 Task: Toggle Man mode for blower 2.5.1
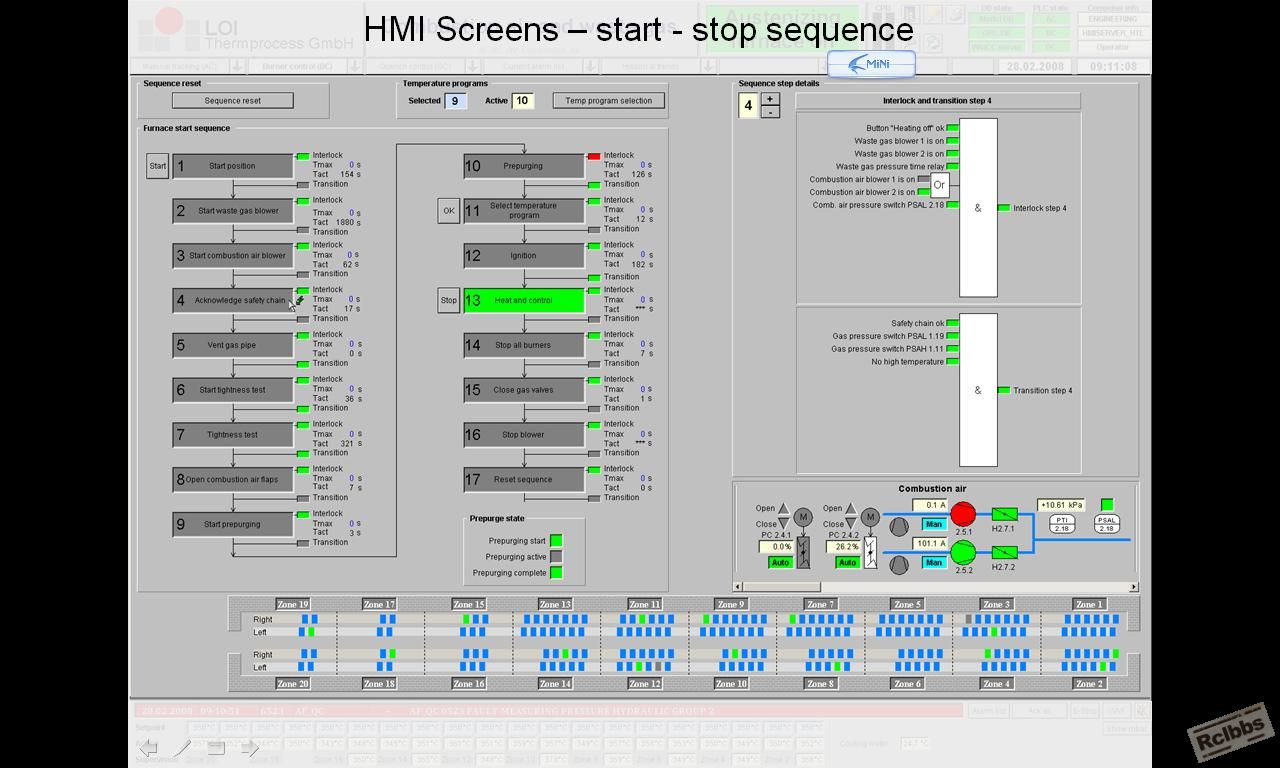934,524
